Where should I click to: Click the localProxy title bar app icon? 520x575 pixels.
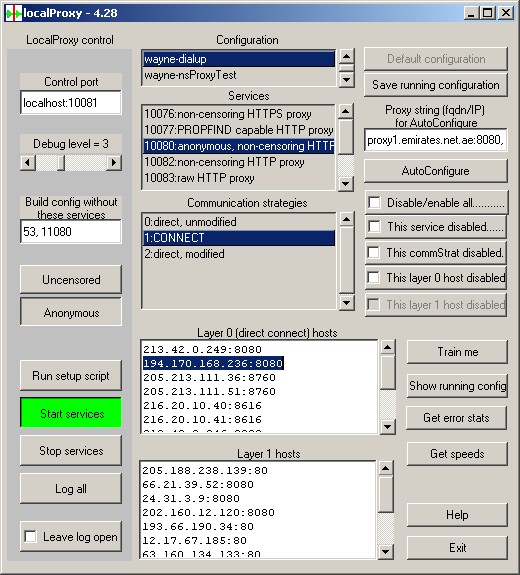(14, 13)
